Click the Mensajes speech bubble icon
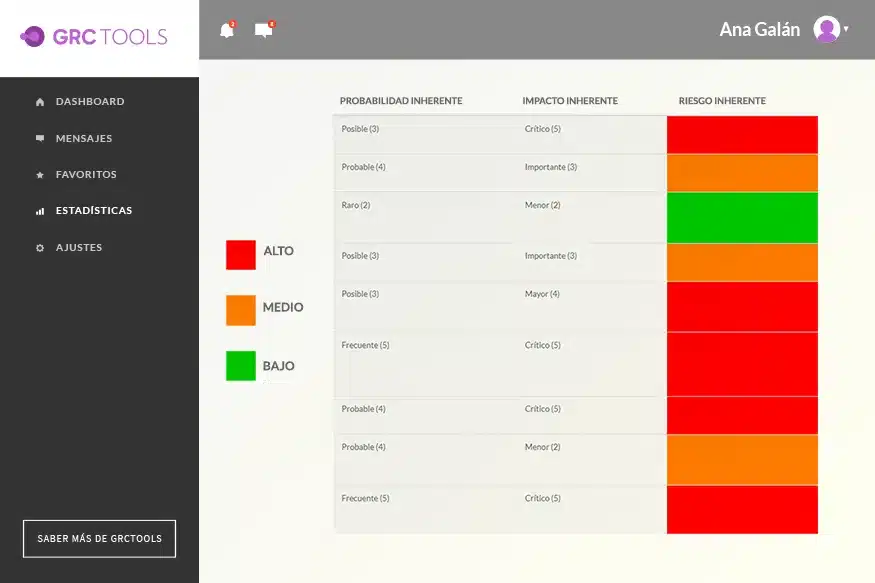 point(39,138)
